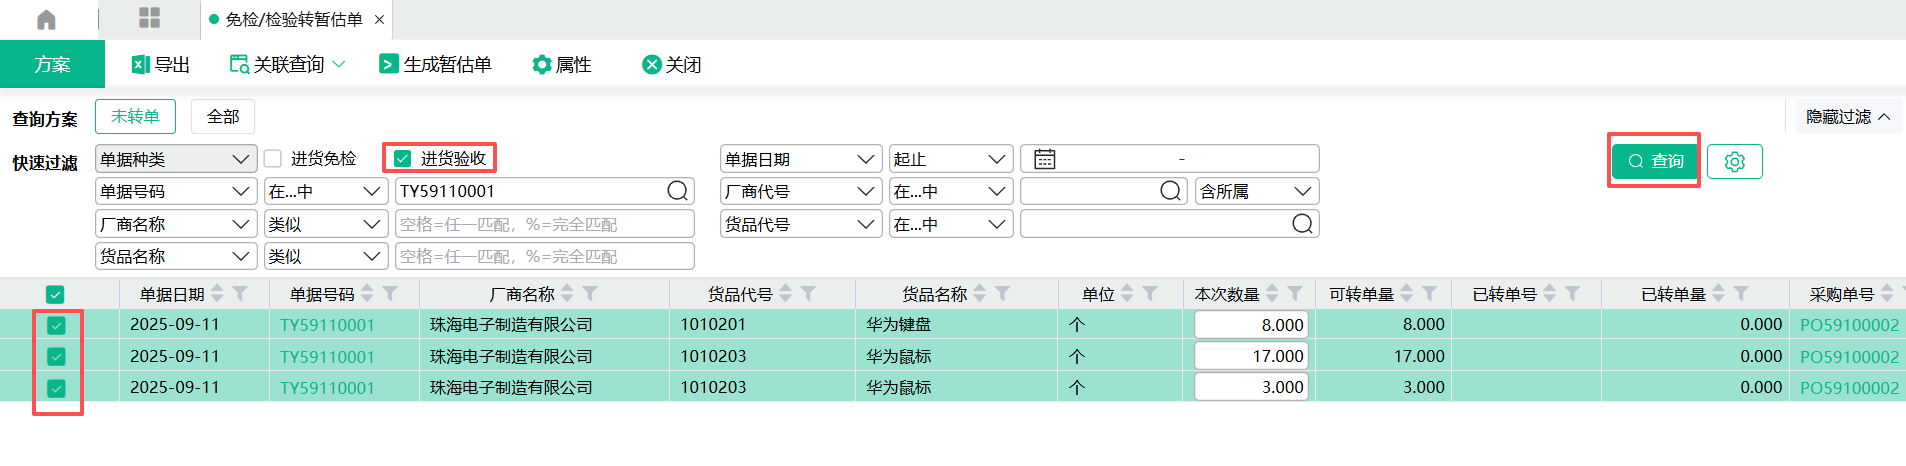This screenshot has height=466, width=1906.
Task: Select the 方案 tab
Action: pos(52,65)
